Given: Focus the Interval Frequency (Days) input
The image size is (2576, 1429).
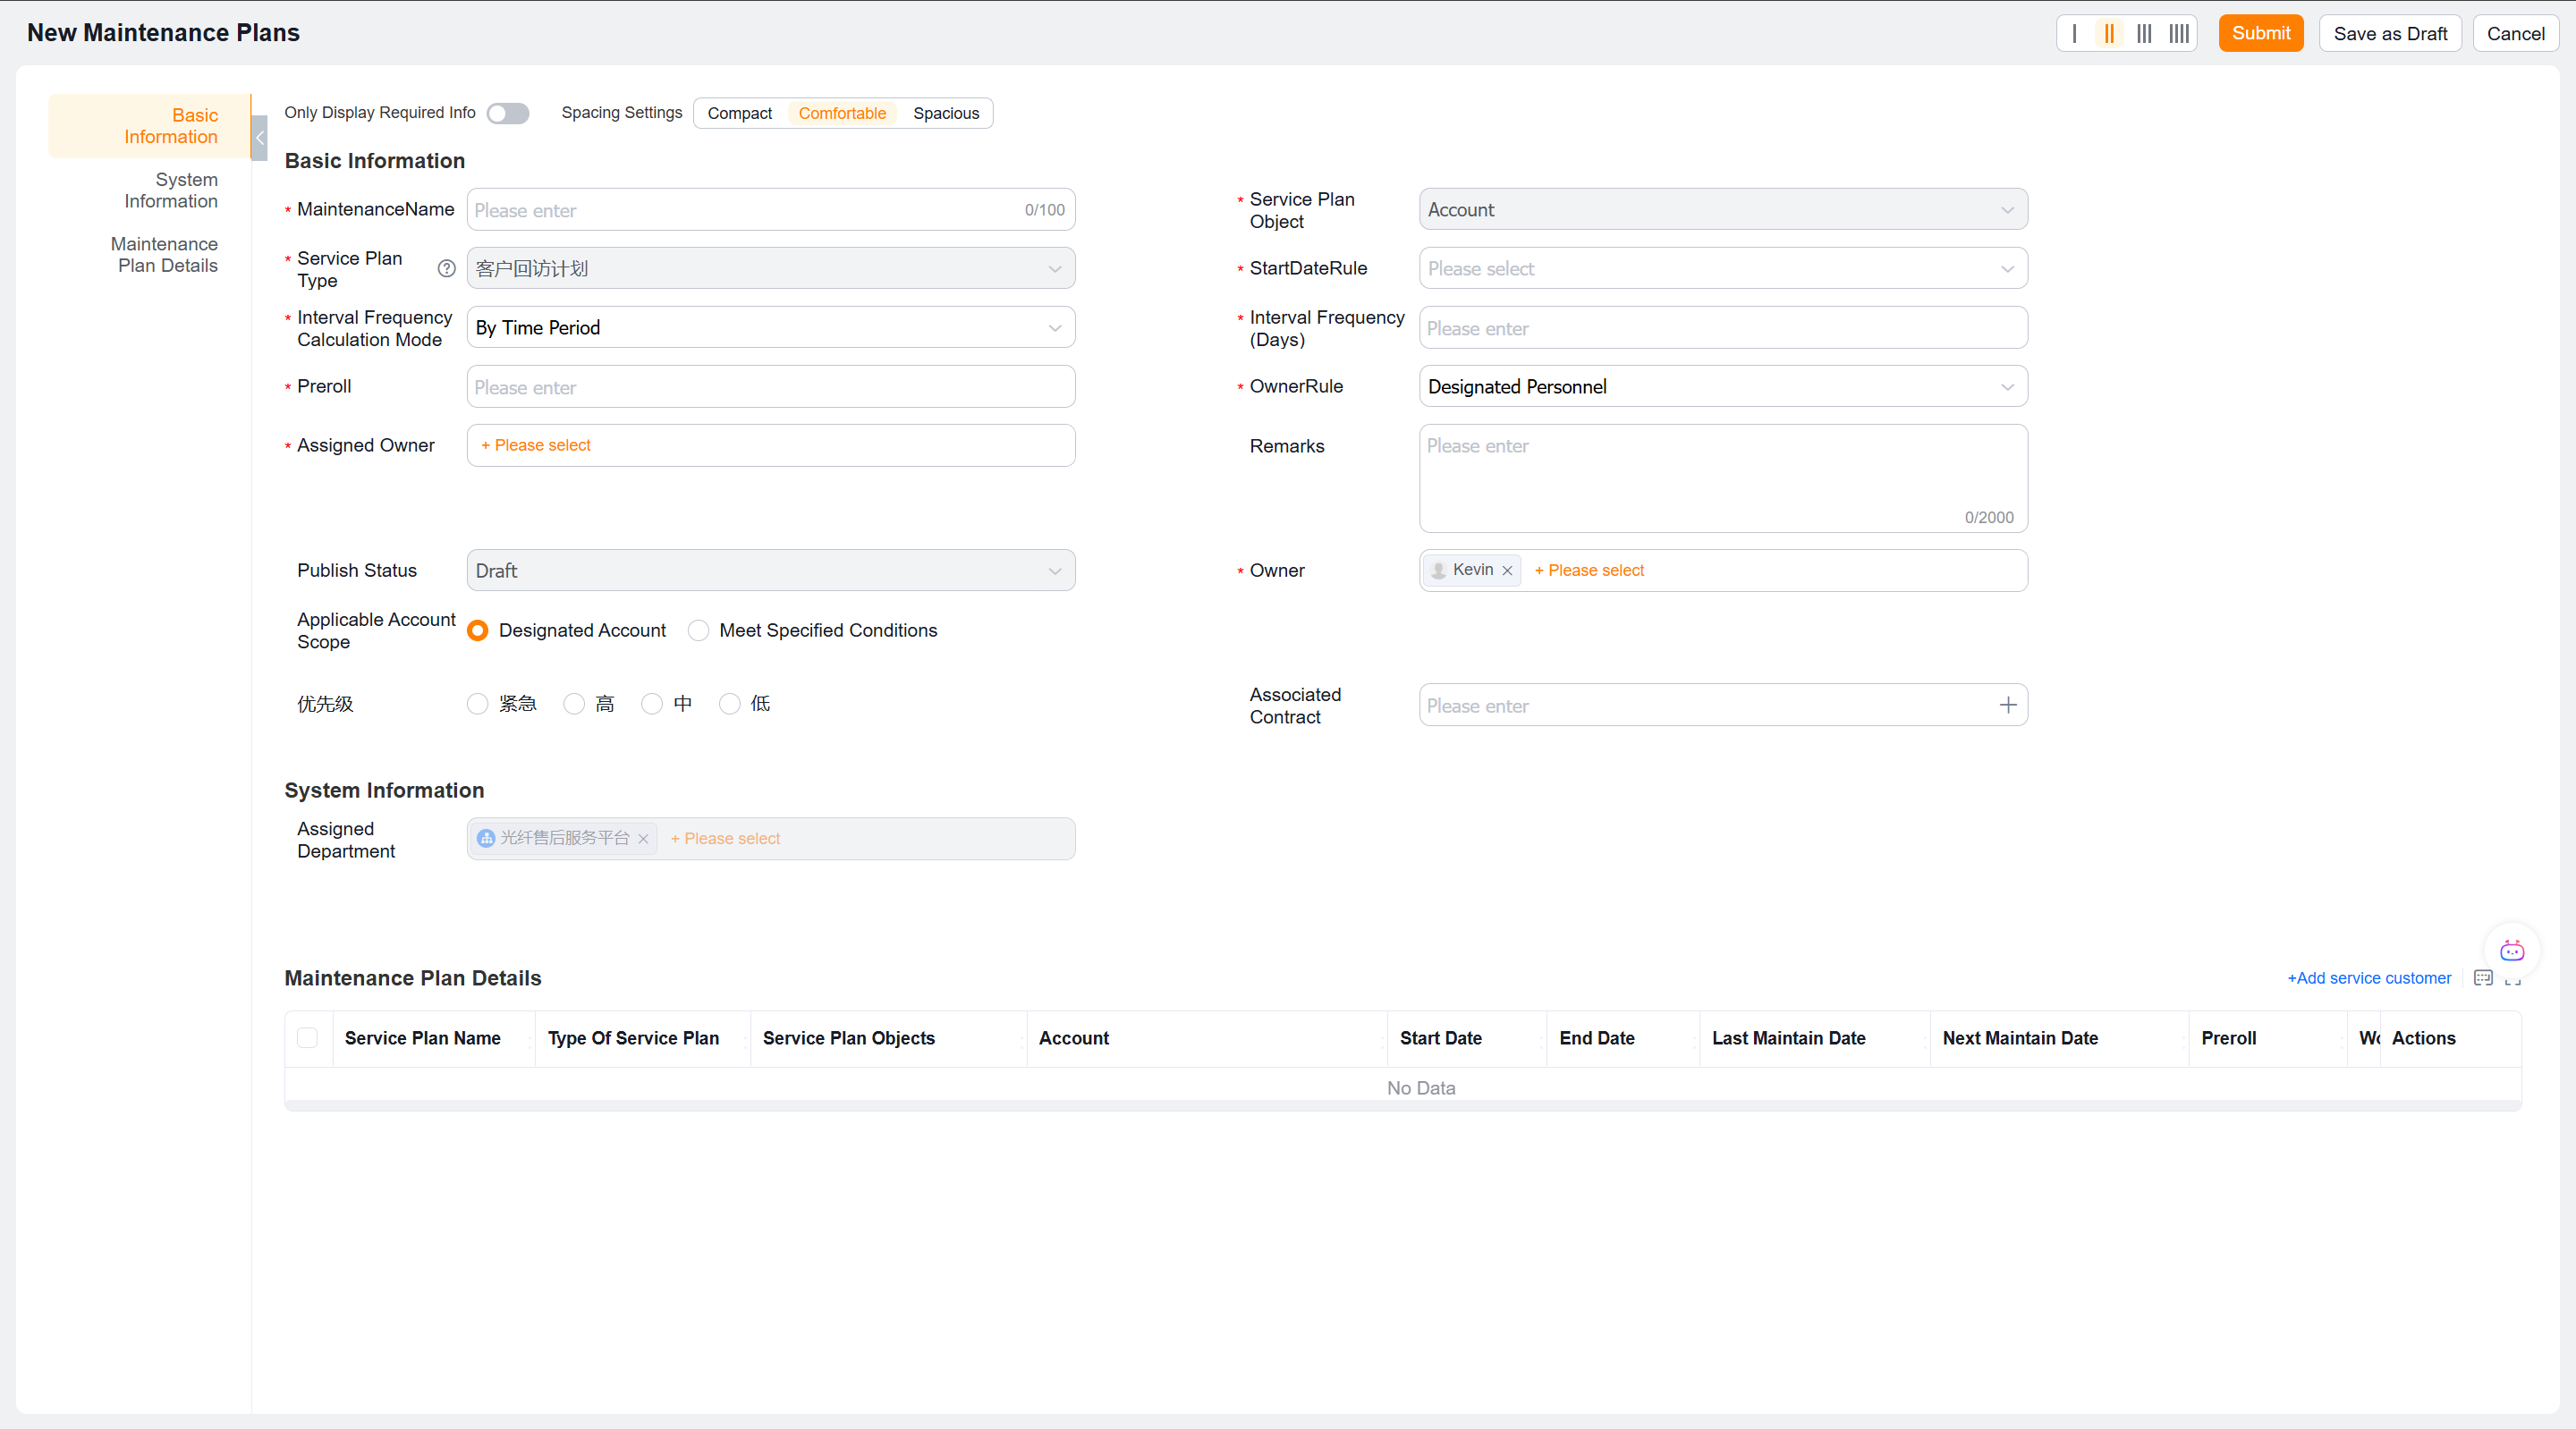Looking at the screenshot, I should 1723,327.
